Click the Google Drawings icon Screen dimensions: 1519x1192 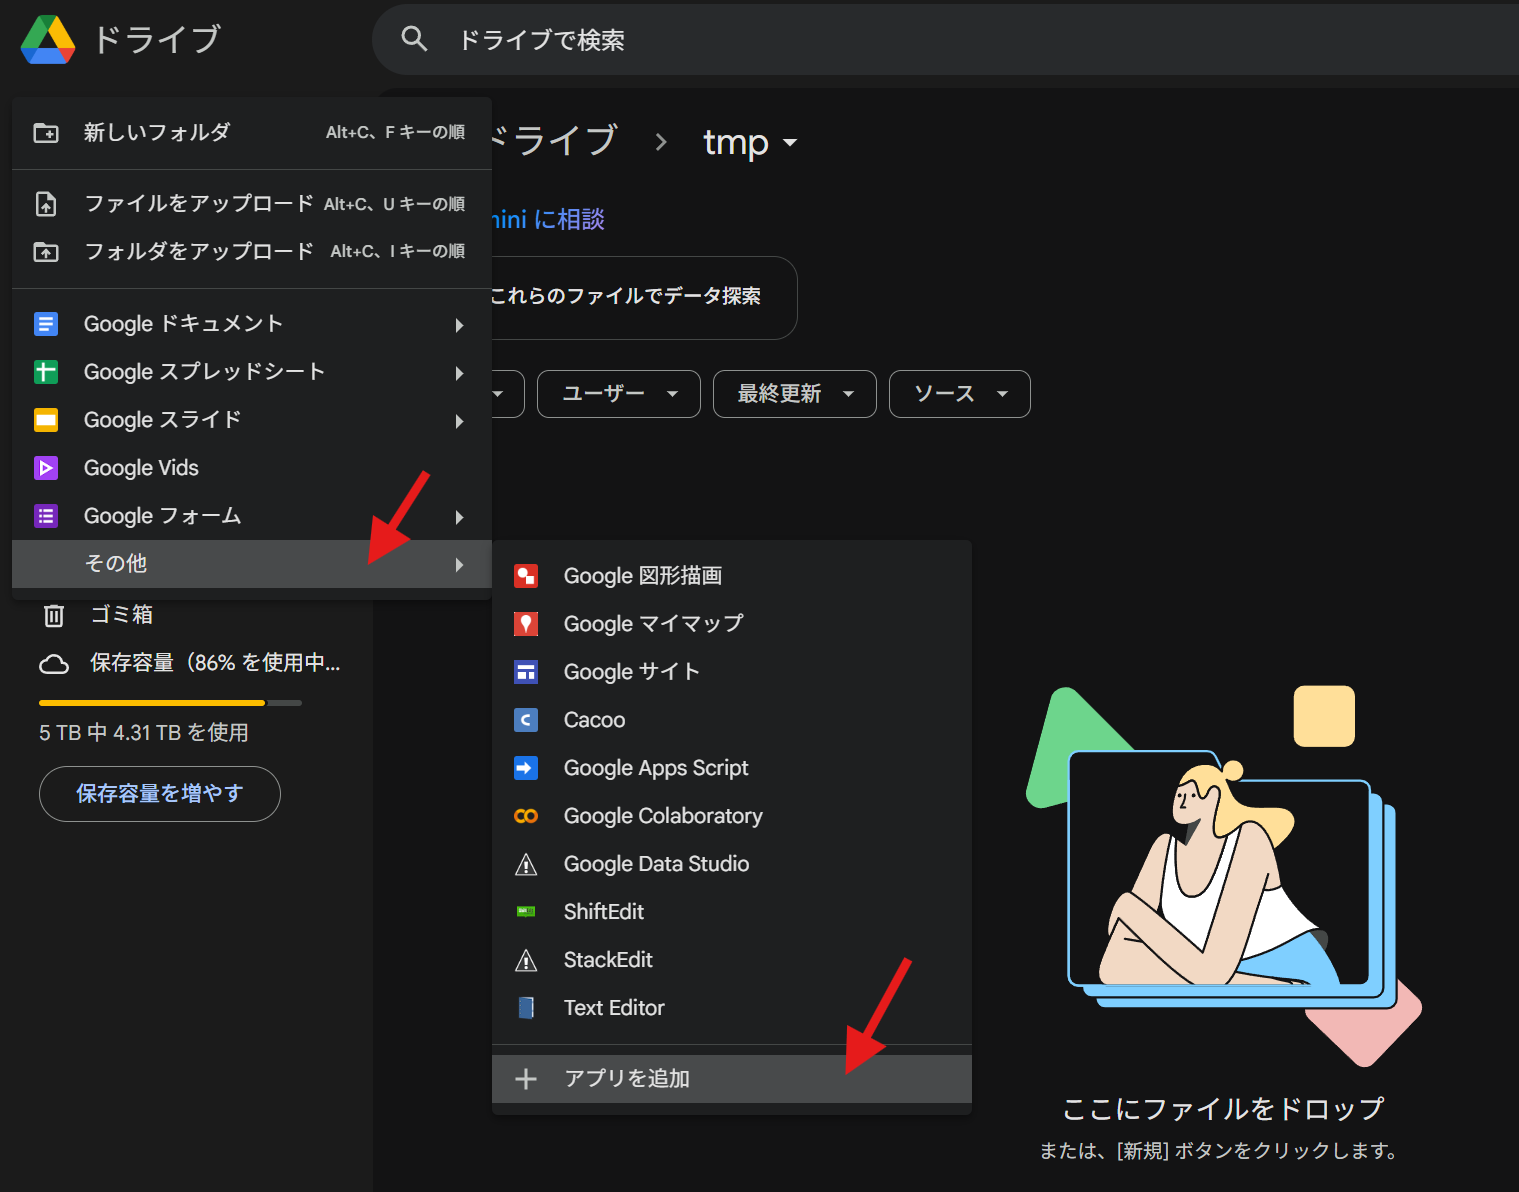click(526, 576)
